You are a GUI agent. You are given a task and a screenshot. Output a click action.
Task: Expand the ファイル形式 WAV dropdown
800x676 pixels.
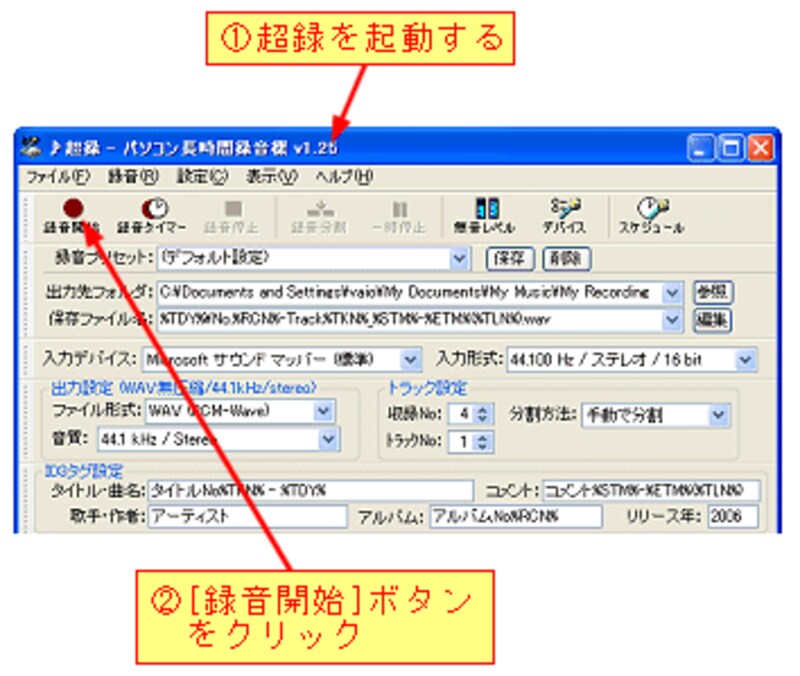point(323,411)
